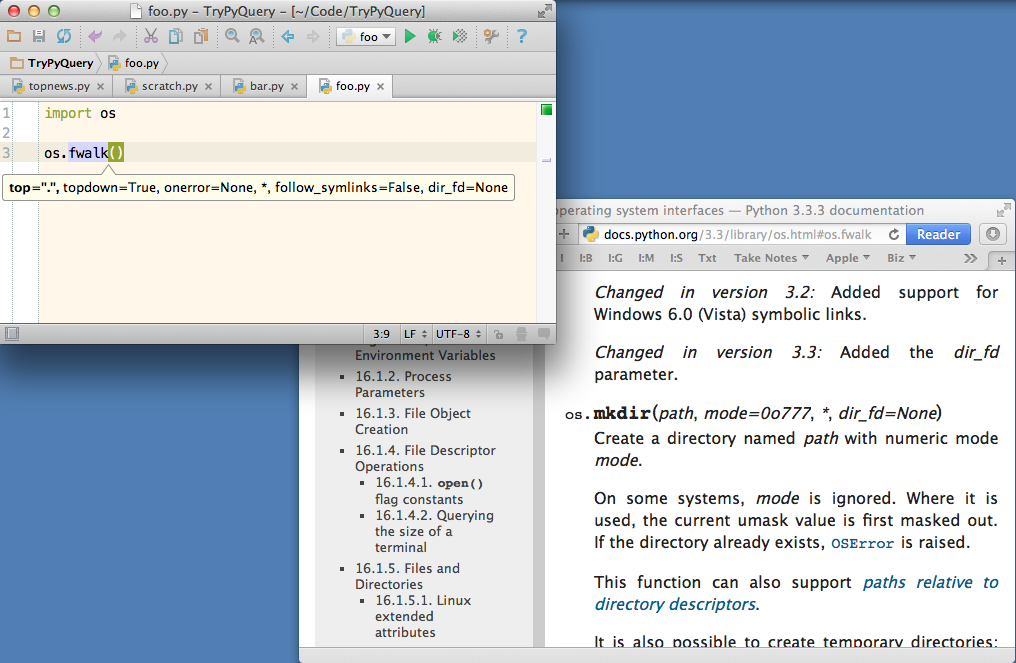Click the I:B bookmark in Safari bookmarks bar
The height and width of the screenshot is (663, 1016).
pos(586,258)
